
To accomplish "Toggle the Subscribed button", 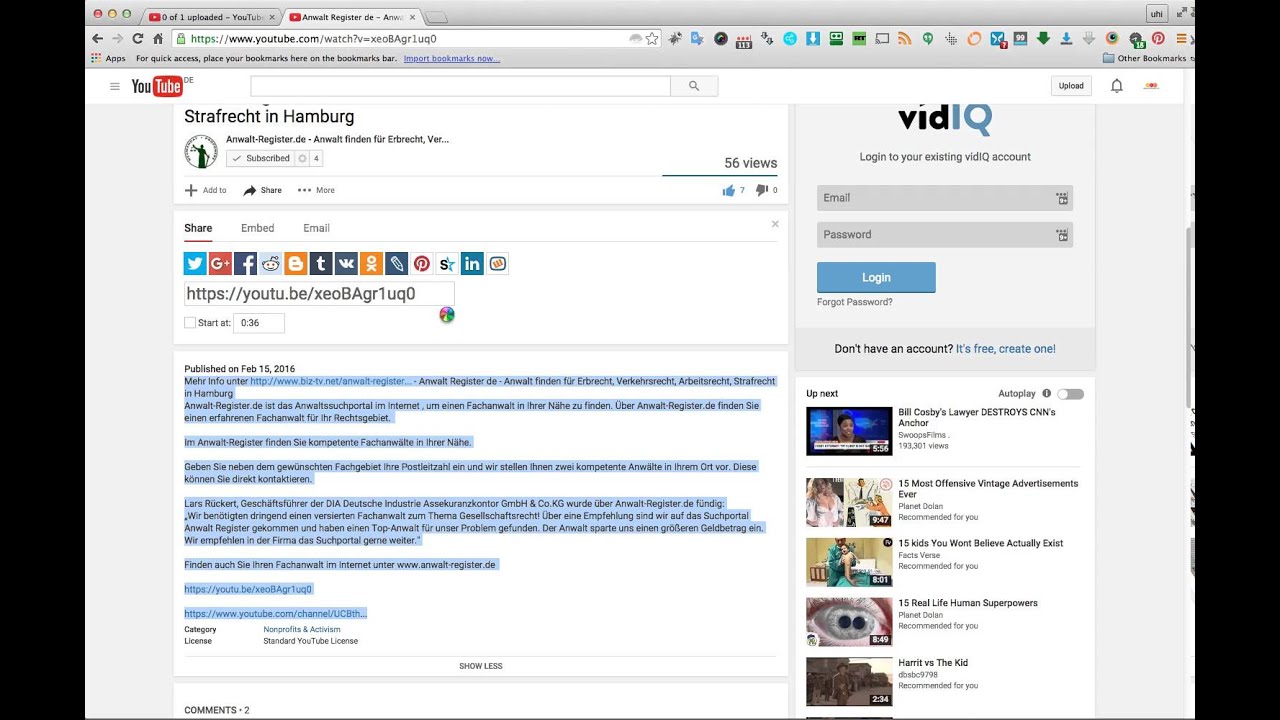I will [260, 158].
